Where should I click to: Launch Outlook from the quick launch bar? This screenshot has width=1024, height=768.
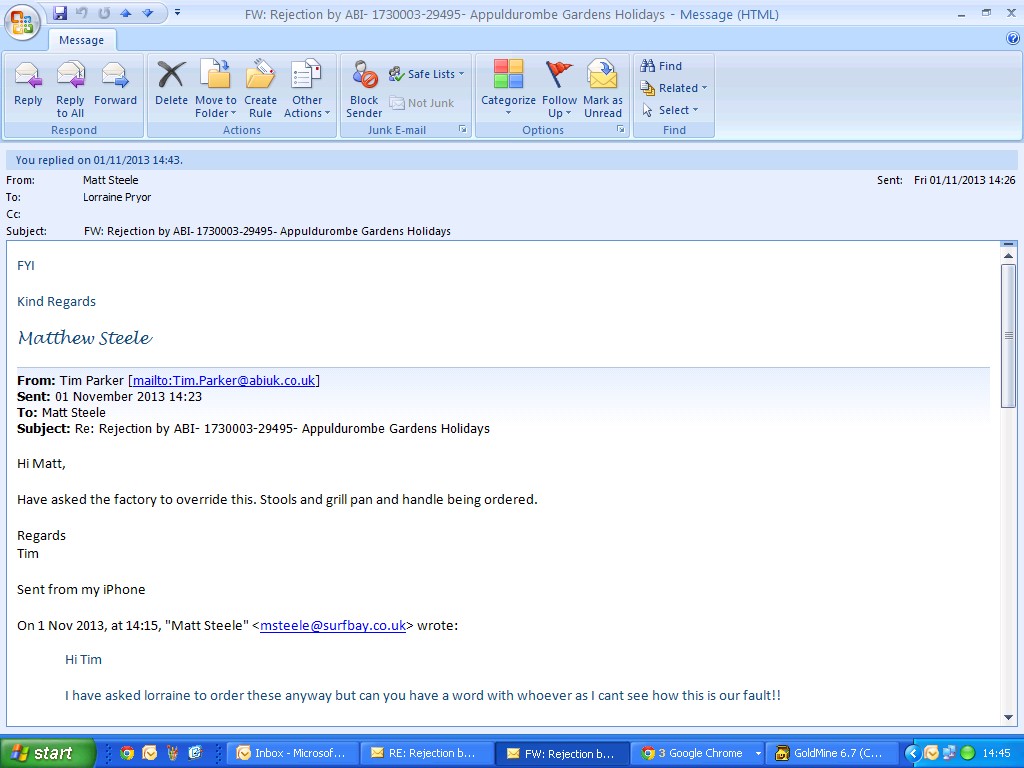click(x=150, y=754)
